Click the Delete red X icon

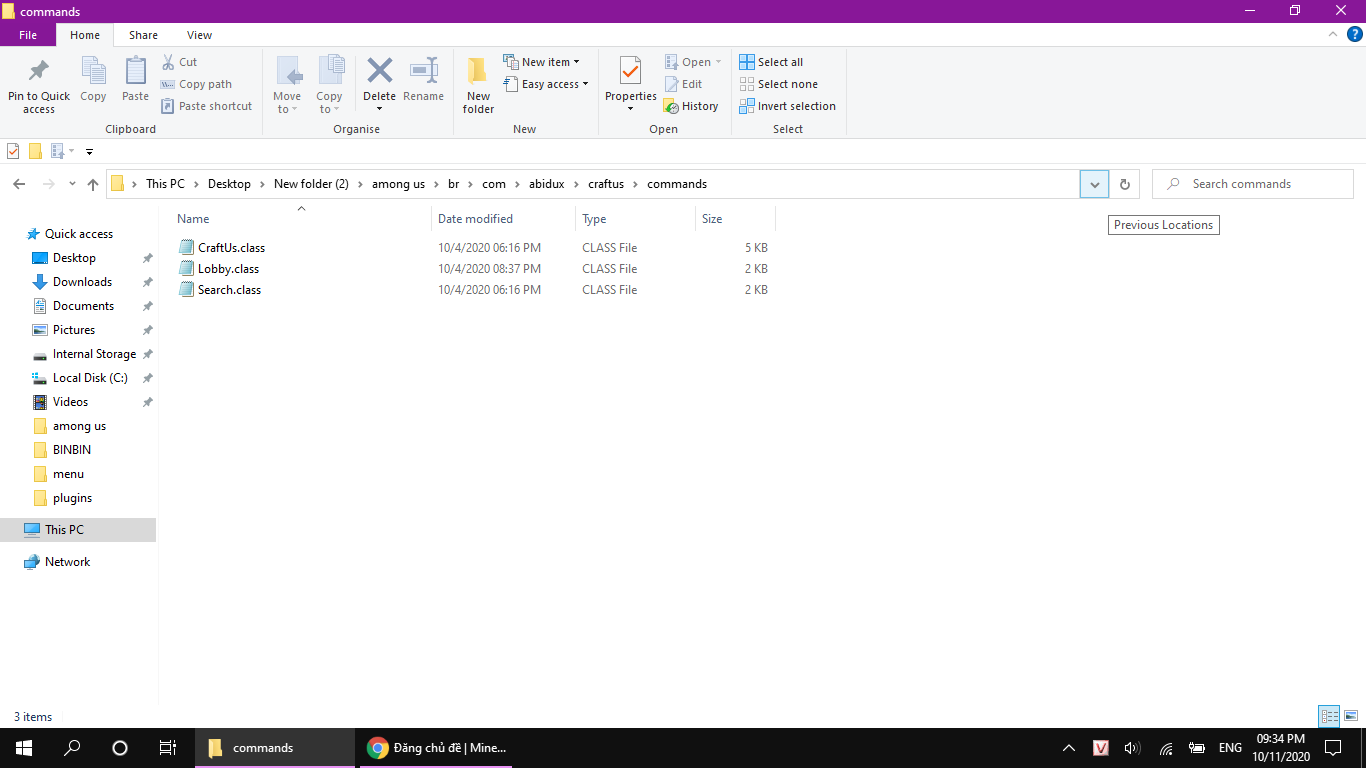click(x=379, y=71)
